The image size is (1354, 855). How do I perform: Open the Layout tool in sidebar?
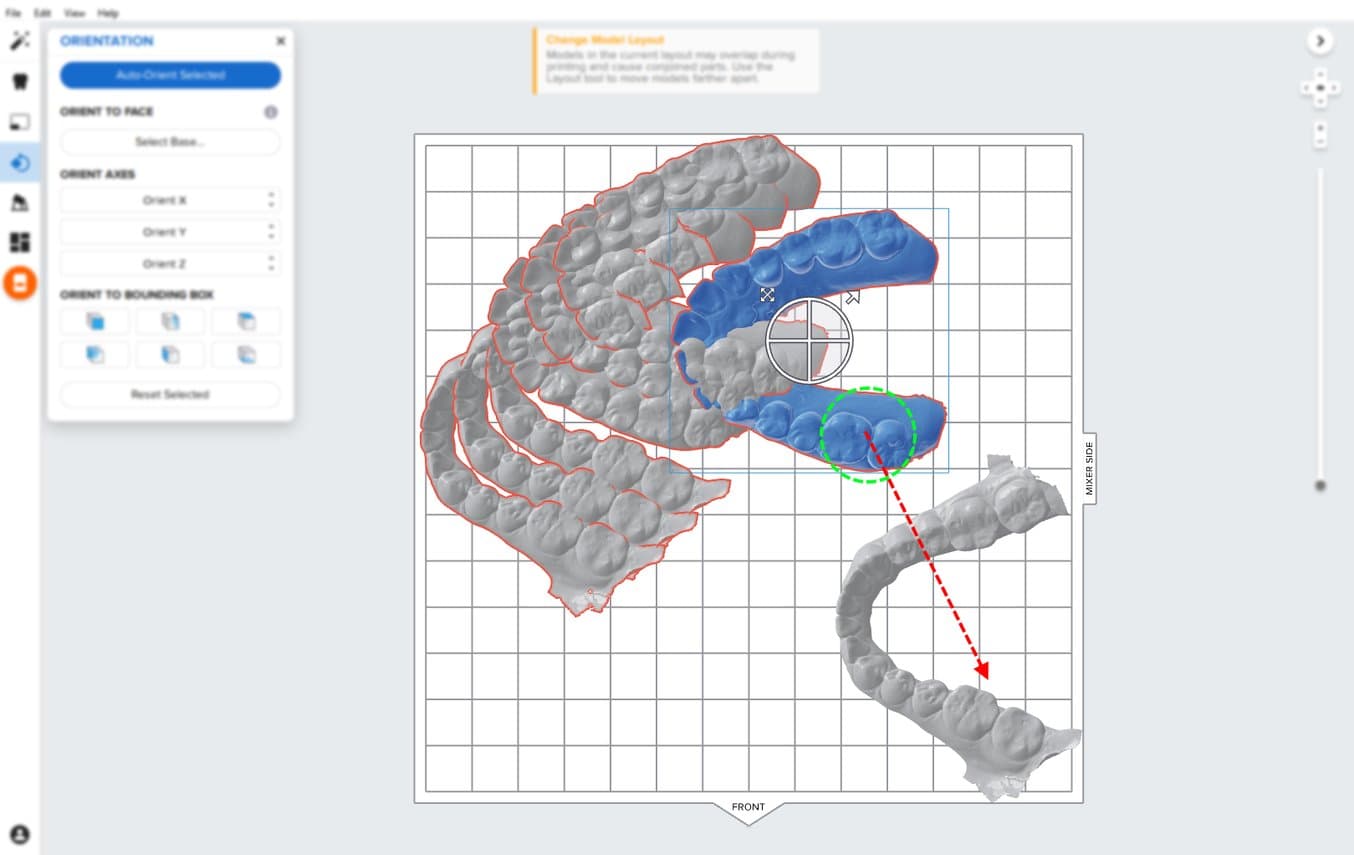(x=20, y=242)
